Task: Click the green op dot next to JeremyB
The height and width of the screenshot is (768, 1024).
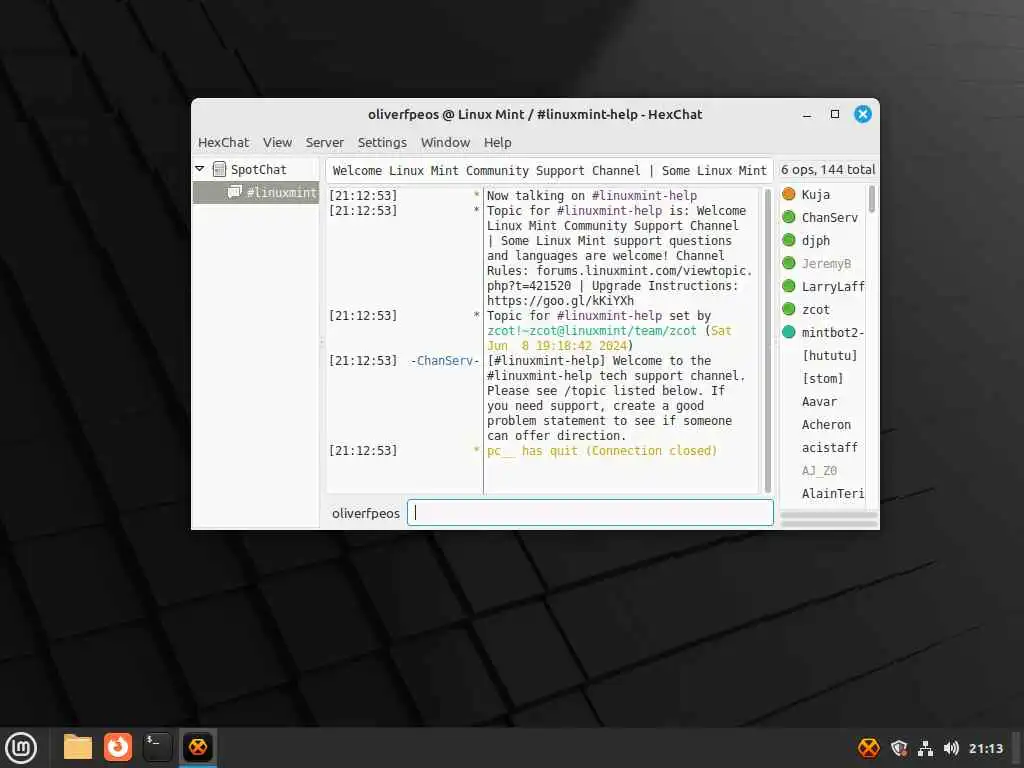Action: [788, 263]
